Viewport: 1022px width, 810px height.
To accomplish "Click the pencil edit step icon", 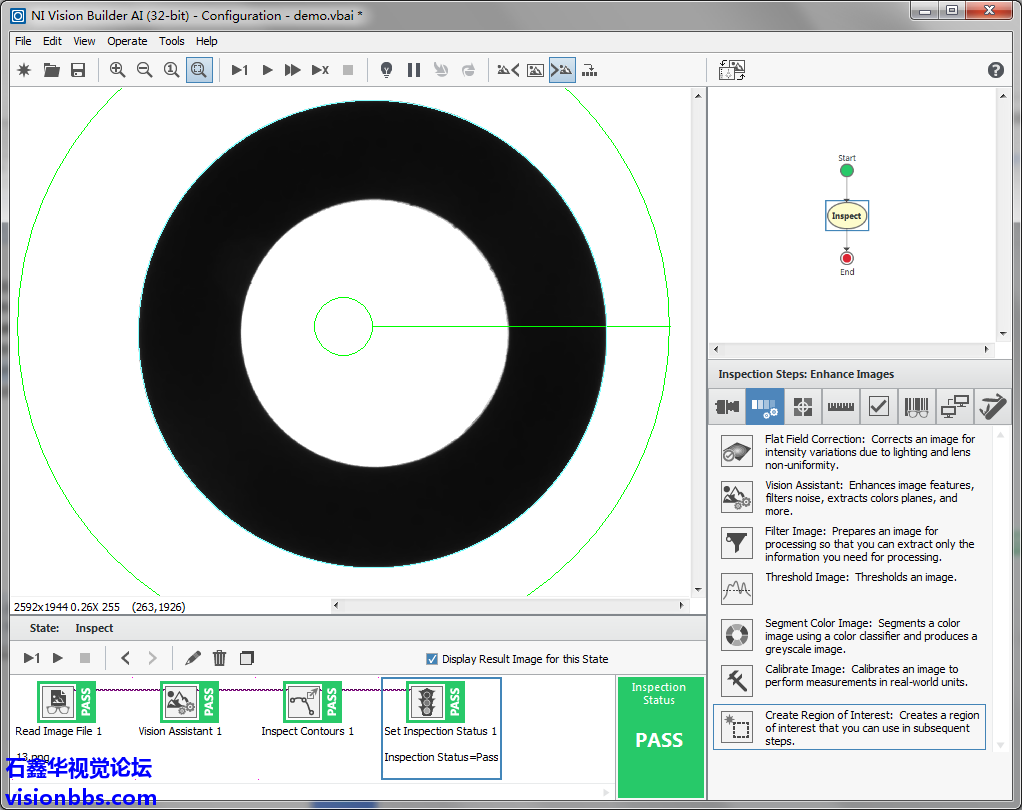I will [193, 658].
